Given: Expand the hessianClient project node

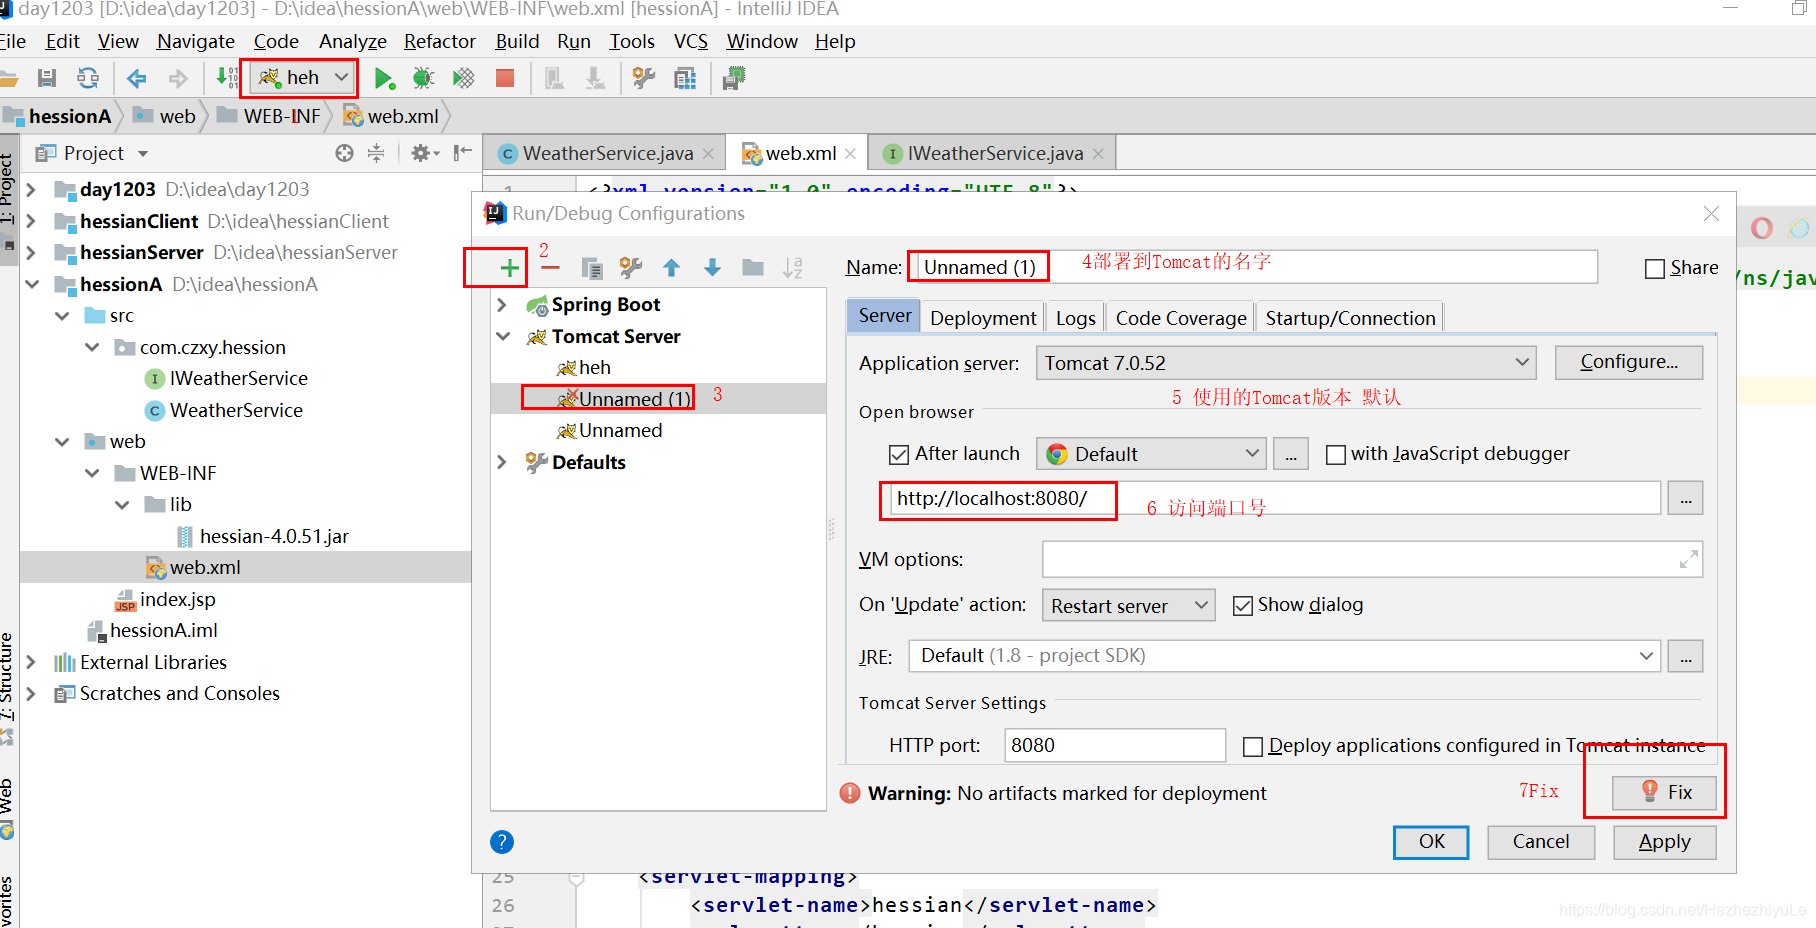Looking at the screenshot, I should point(31,221).
